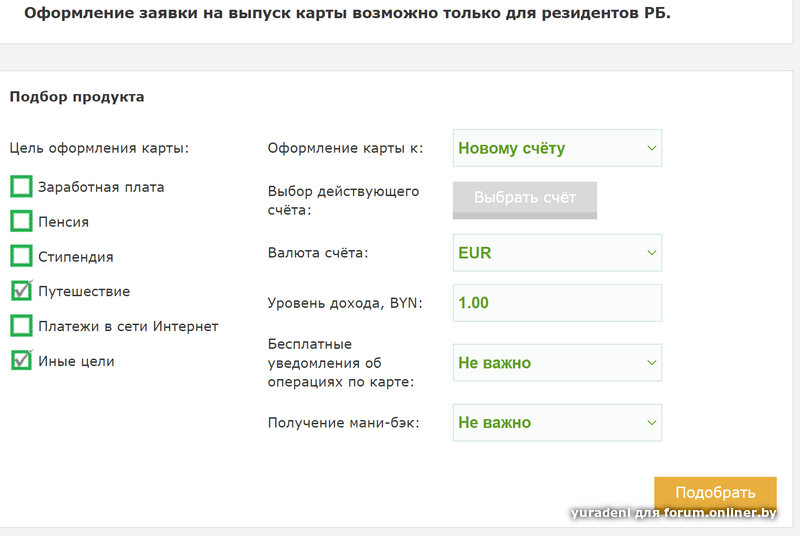
Task: Click the Стипендия label text
Action: point(76,257)
